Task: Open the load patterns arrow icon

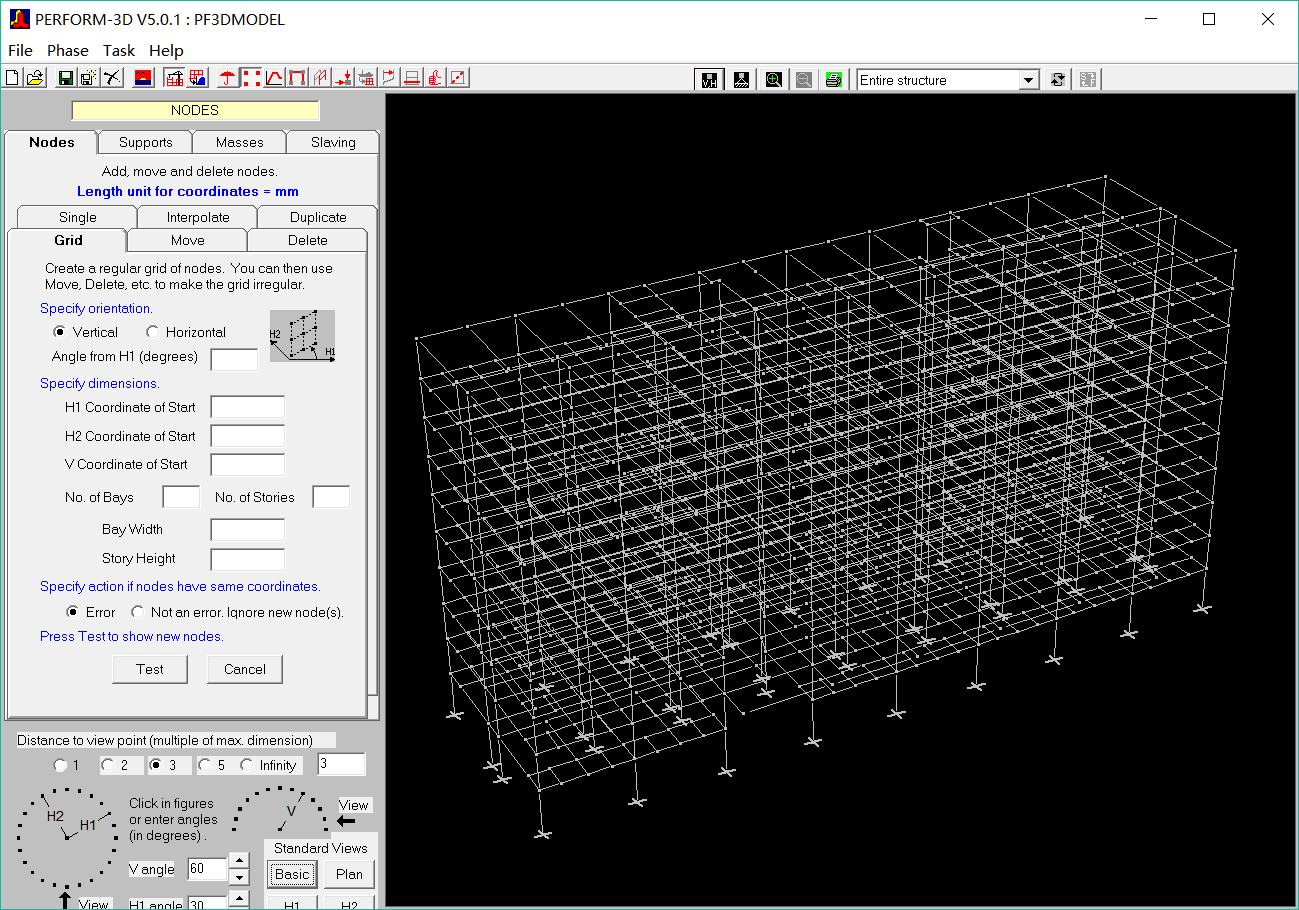Action: coord(343,78)
